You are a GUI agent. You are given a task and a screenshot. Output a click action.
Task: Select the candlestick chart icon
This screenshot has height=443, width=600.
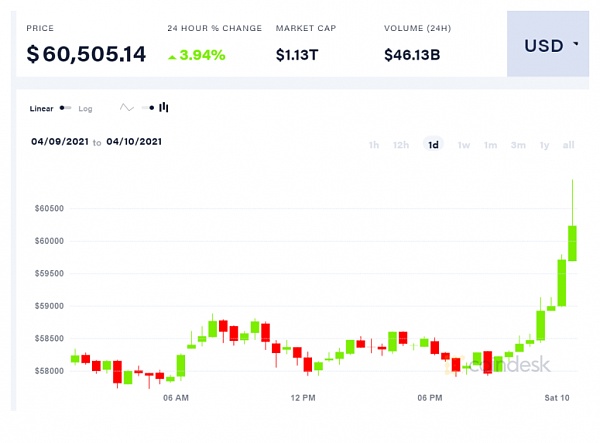(x=164, y=107)
